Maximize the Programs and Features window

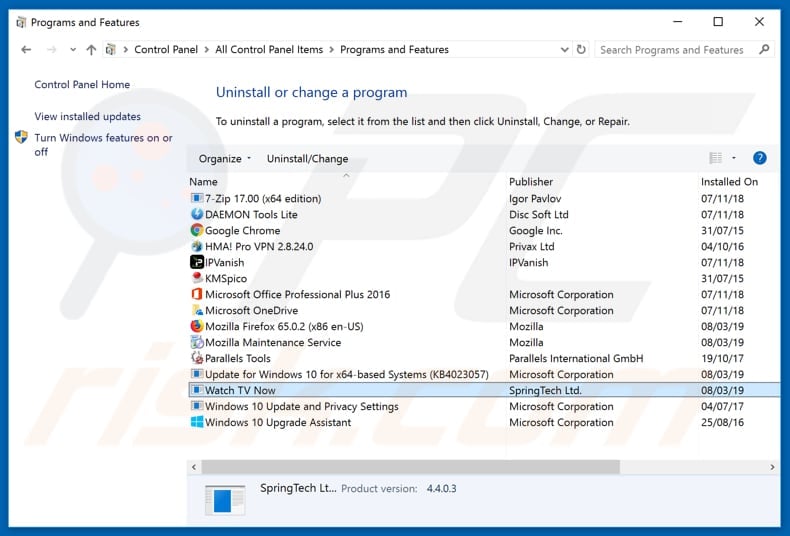(718, 22)
